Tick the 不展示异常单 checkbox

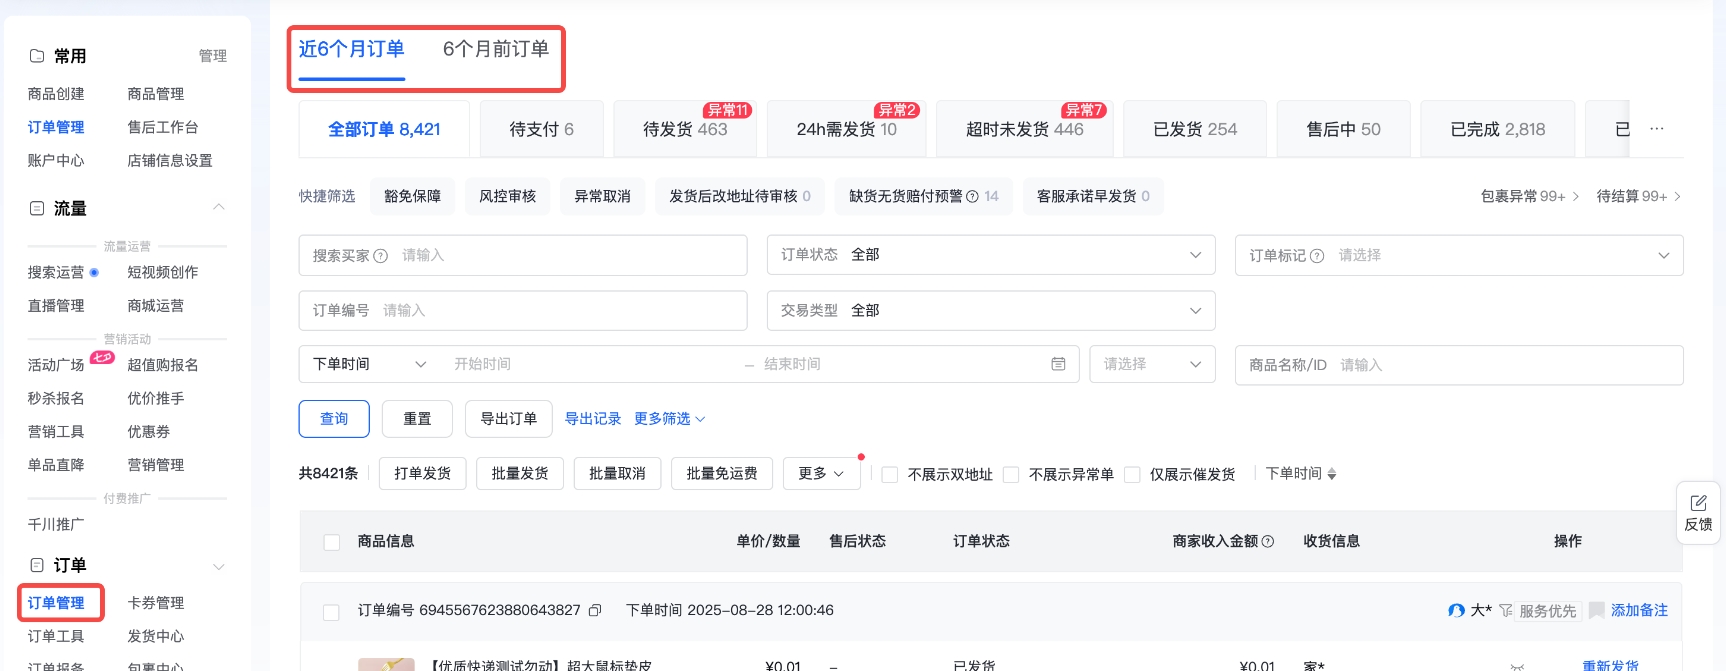pos(1011,474)
